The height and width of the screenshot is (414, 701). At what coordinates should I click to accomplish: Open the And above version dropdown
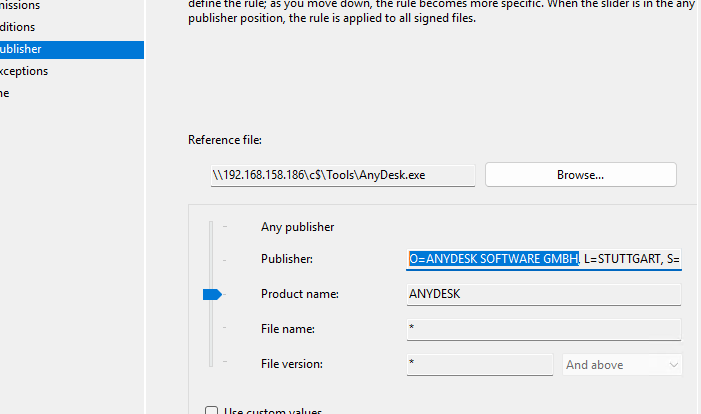pyautogui.click(x=622, y=365)
